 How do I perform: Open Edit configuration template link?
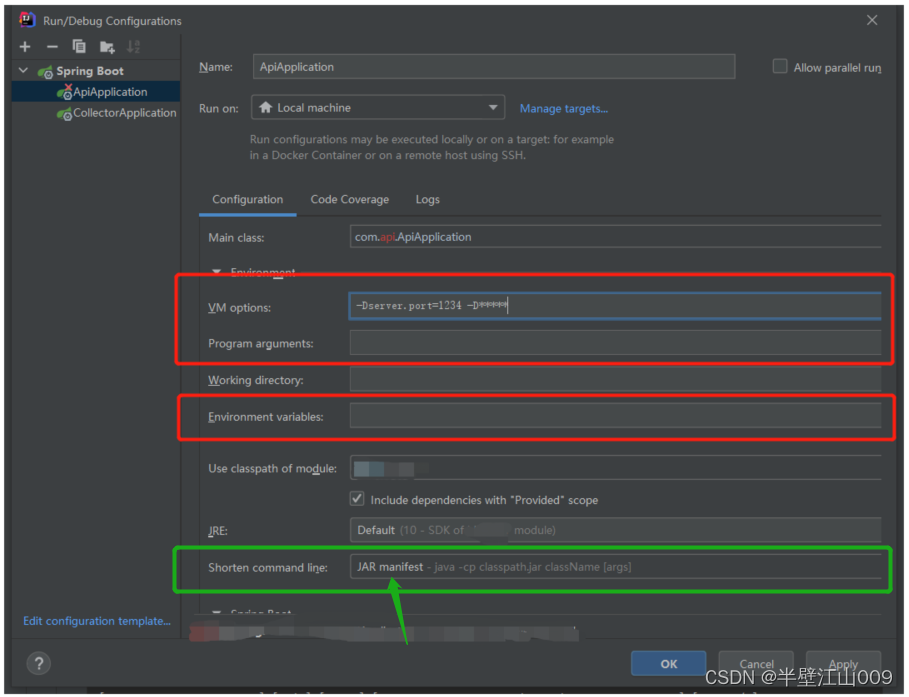97,620
